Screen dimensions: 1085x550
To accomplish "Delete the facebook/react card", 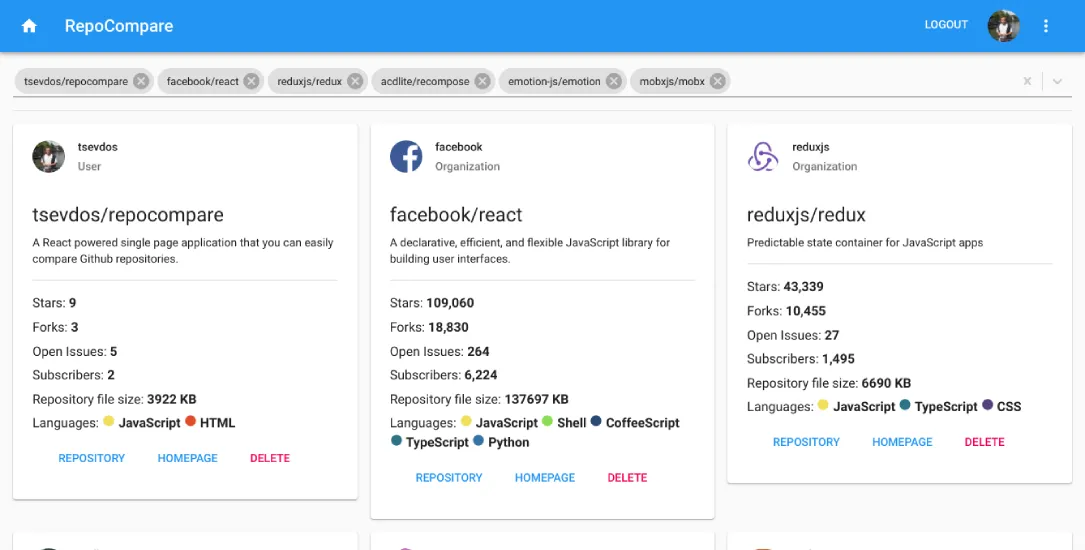I will pyautogui.click(x=628, y=477).
